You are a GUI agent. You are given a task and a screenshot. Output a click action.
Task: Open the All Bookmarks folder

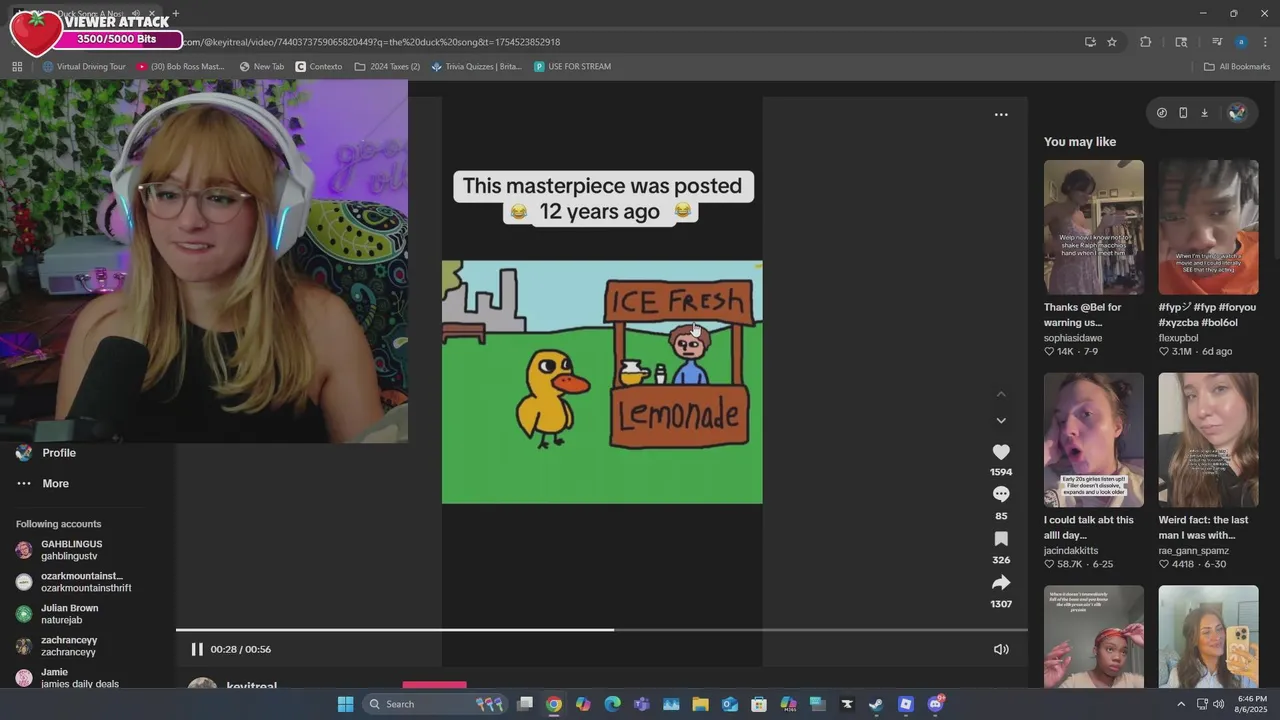(1237, 67)
